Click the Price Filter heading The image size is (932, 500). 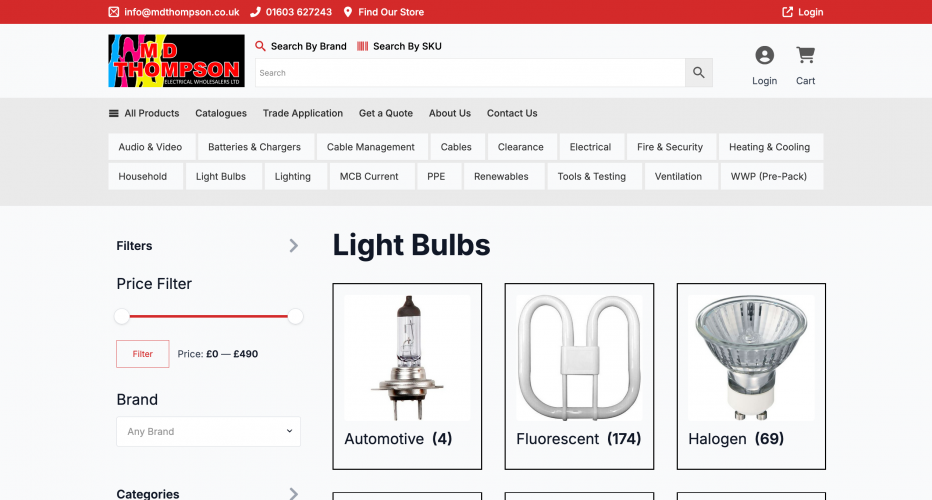(x=154, y=284)
